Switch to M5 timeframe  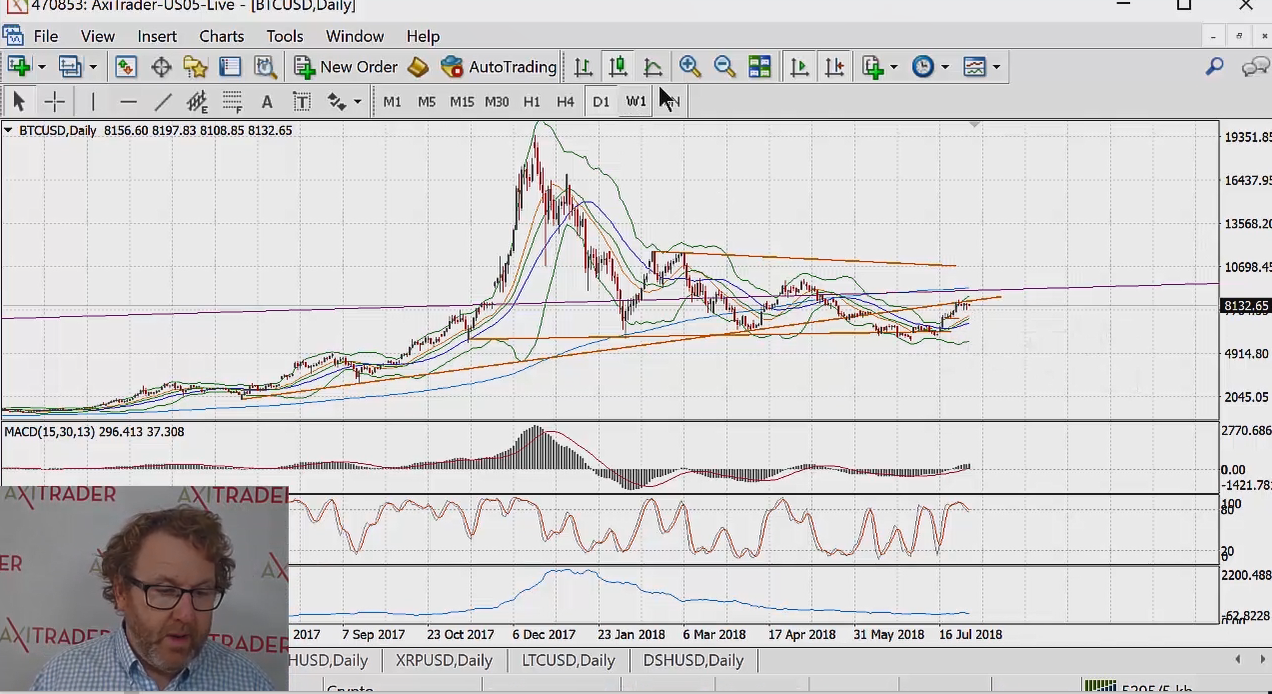coord(426,101)
